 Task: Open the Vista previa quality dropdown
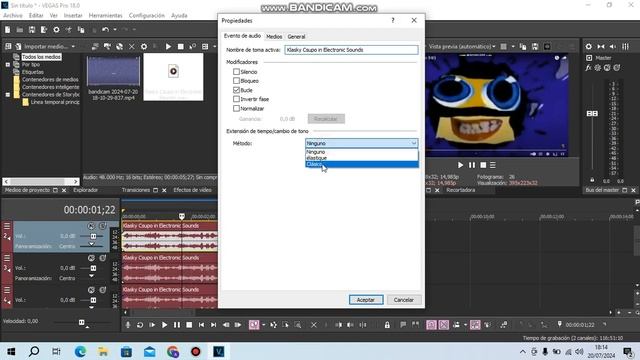[462, 47]
